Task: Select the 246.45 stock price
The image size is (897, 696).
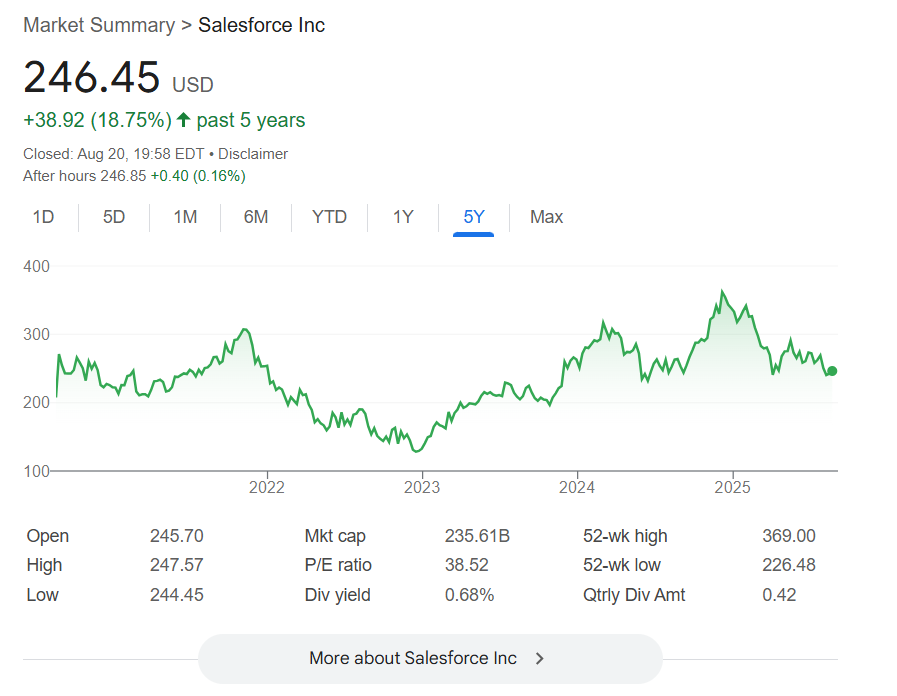Action: coord(92,77)
